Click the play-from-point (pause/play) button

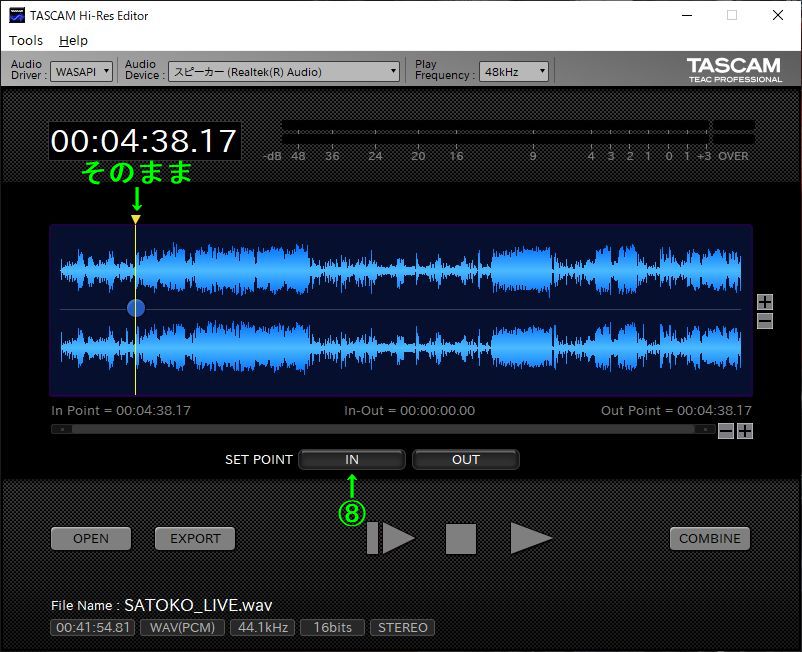click(391, 538)
